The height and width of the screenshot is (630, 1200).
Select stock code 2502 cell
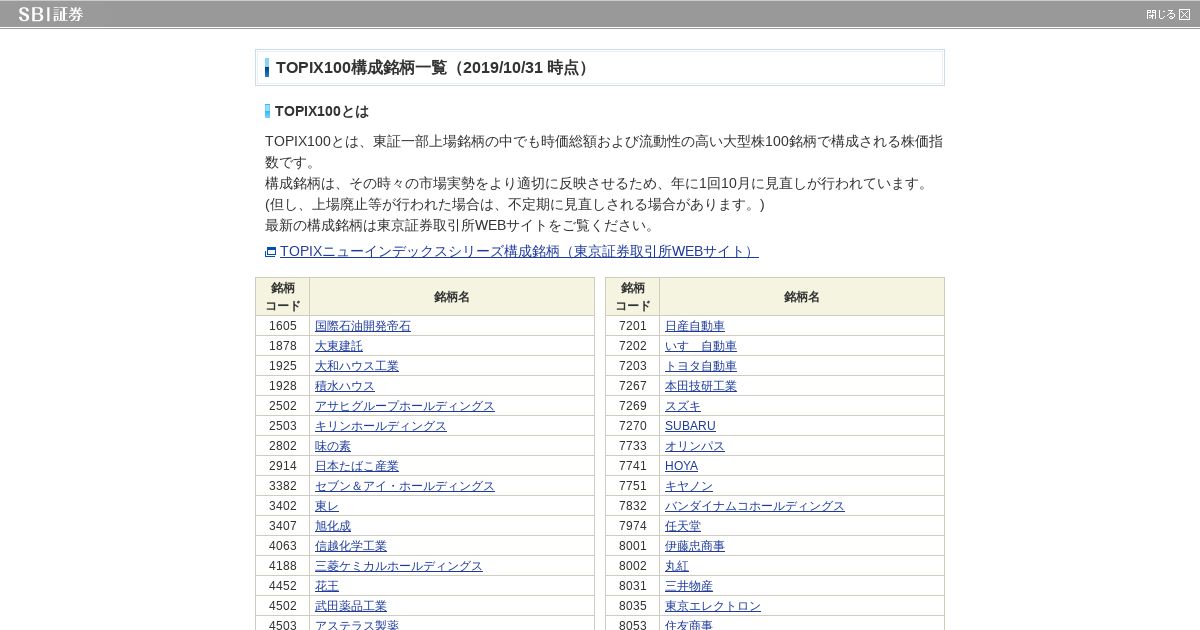(283, 406)
